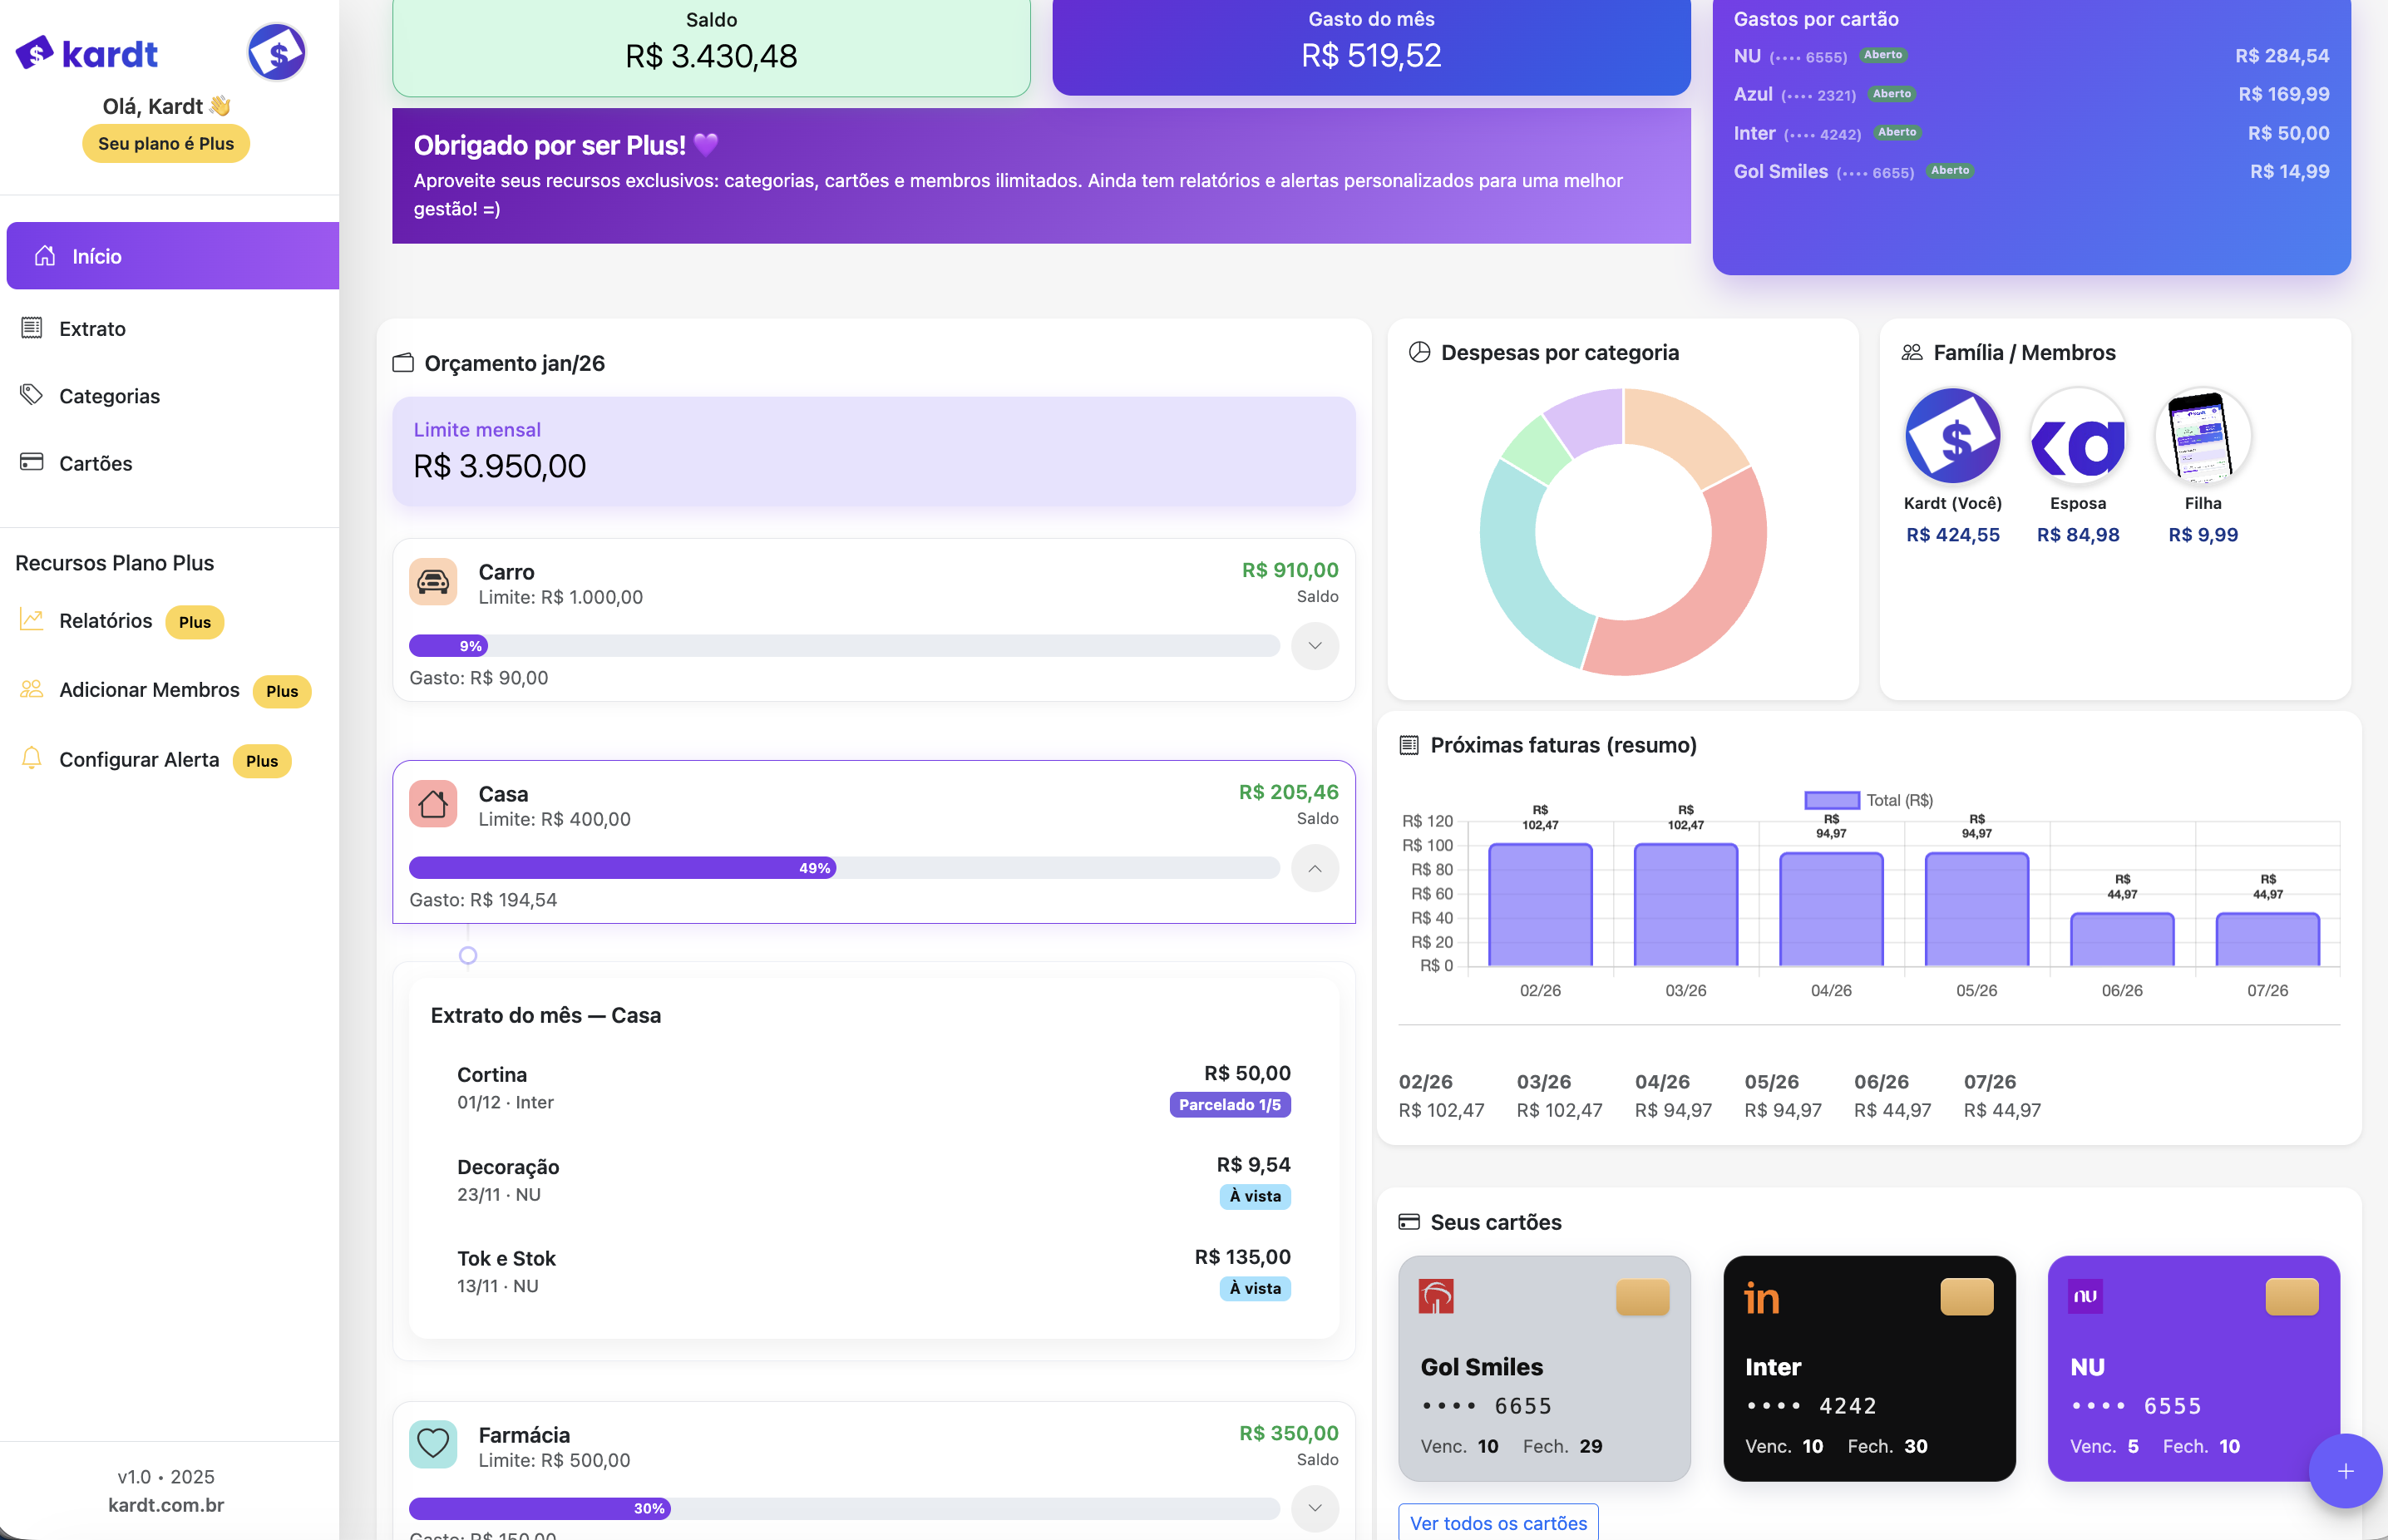
Task: Collapse the Casa budget statement
Action: [1314, 868]
